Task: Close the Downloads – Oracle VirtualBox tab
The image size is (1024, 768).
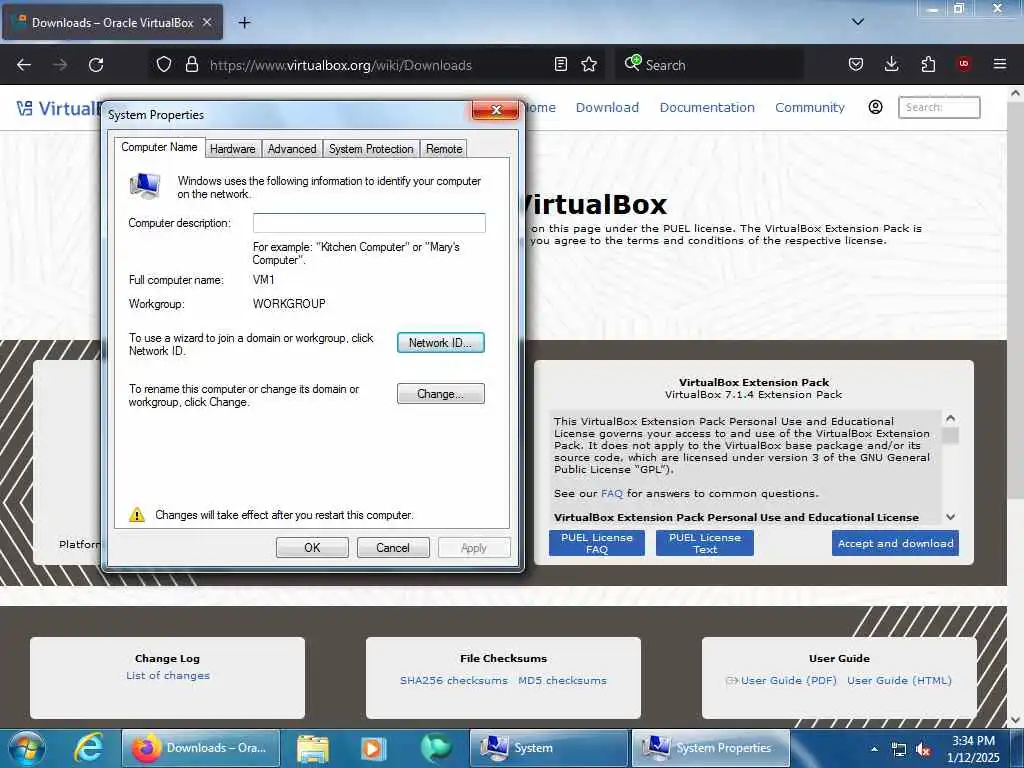Action: coord(207,22)
